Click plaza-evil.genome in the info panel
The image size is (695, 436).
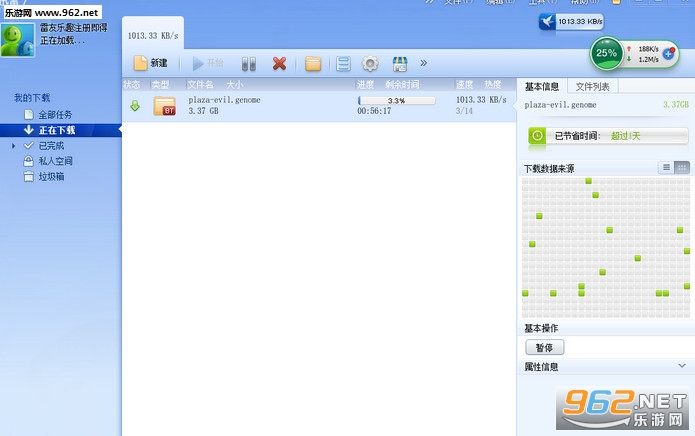click(560, 105)
